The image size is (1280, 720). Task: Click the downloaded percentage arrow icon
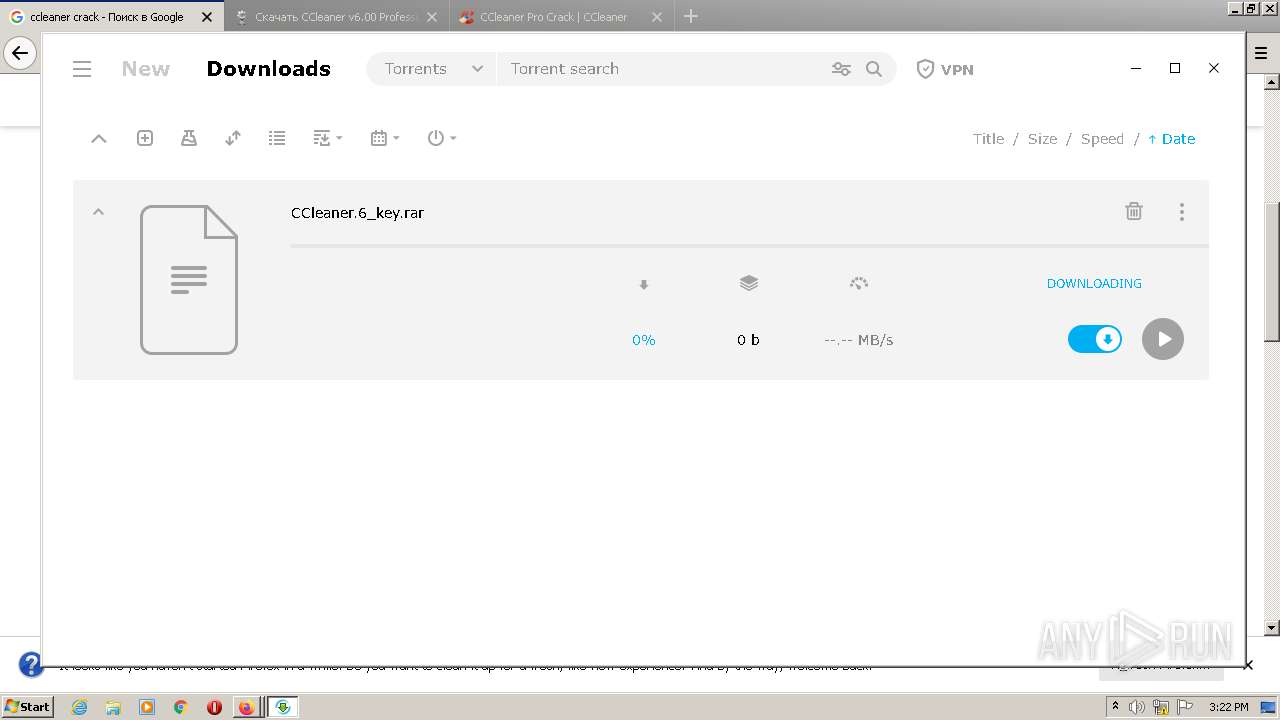644,284
